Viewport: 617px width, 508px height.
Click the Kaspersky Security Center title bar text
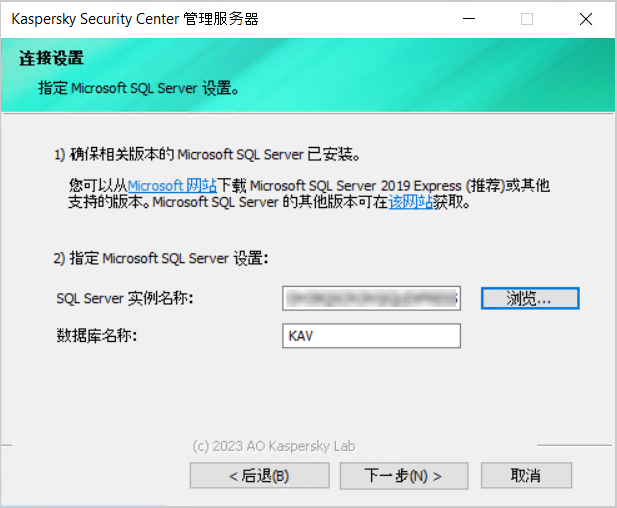(x=135, y=19)
